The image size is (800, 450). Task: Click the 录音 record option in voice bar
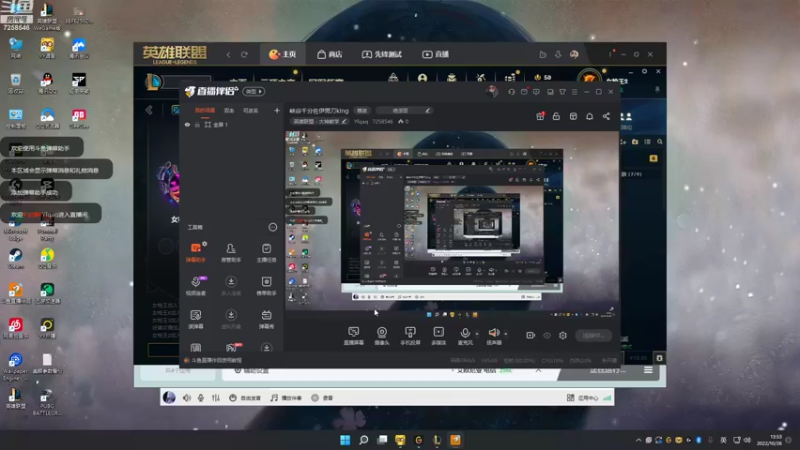click(322, 398)
